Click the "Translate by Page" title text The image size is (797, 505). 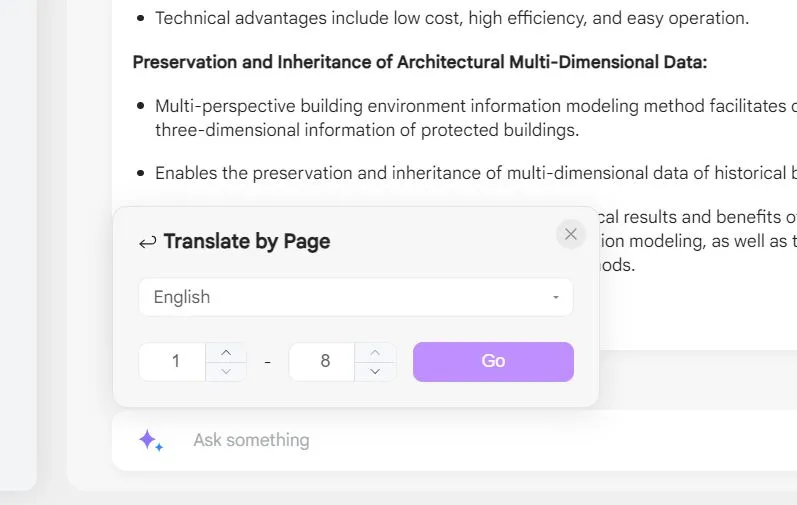coord(246,241)
